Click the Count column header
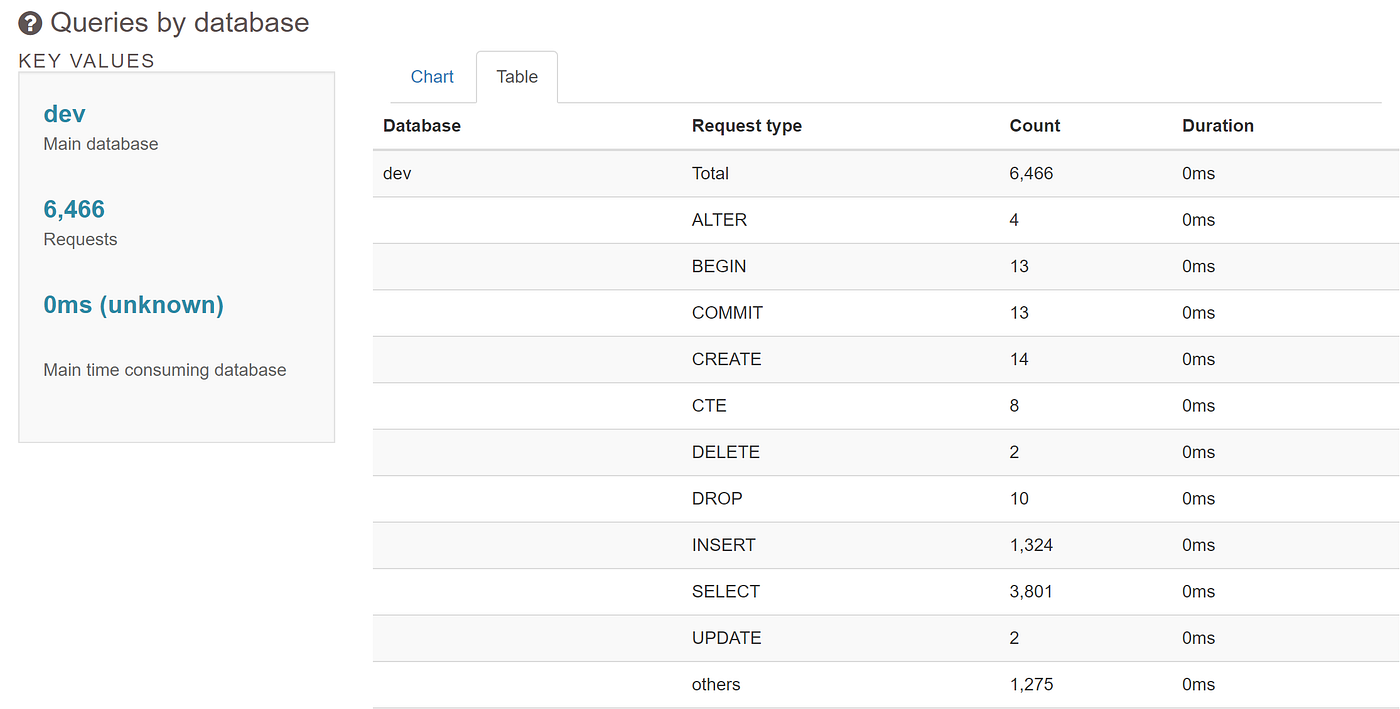The image size is (1400, 709). pyautogui.click(x=1035, y=126)
